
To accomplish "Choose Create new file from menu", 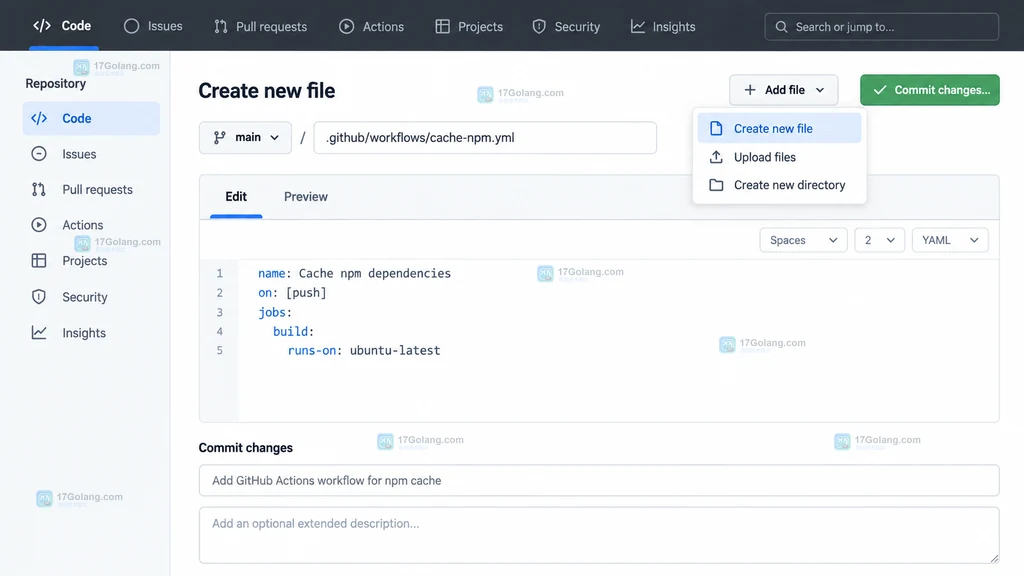I will click(x=779, y=129).
